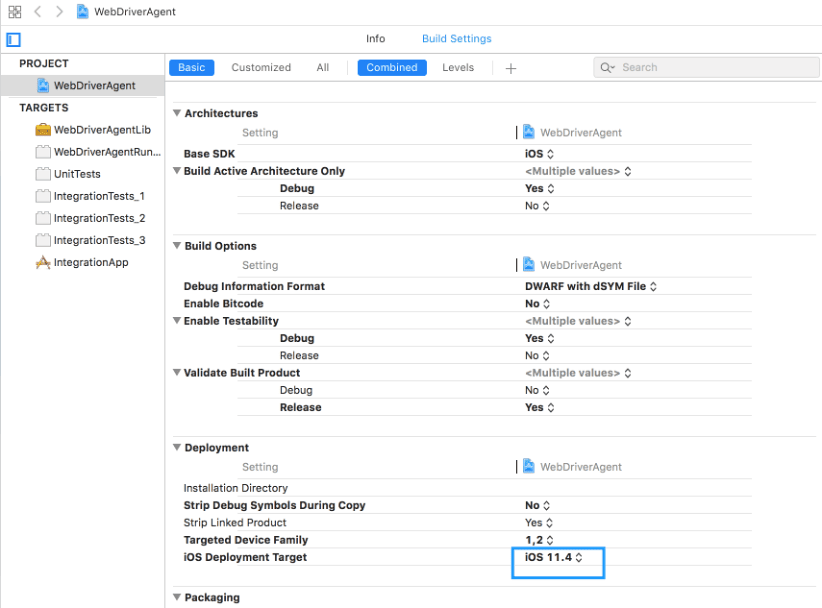Add a build setting with the plus button

point(510,67)
